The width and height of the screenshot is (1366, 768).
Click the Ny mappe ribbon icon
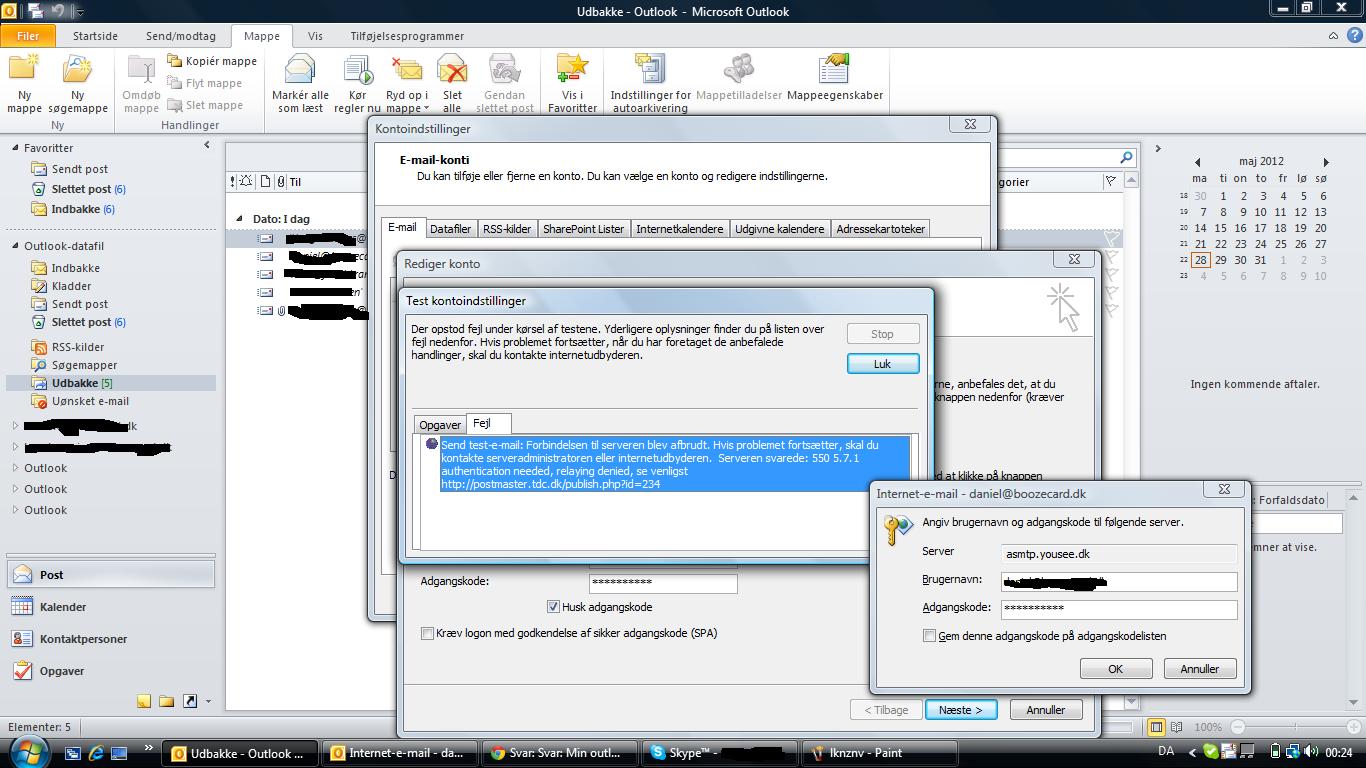tap(24, 84)
